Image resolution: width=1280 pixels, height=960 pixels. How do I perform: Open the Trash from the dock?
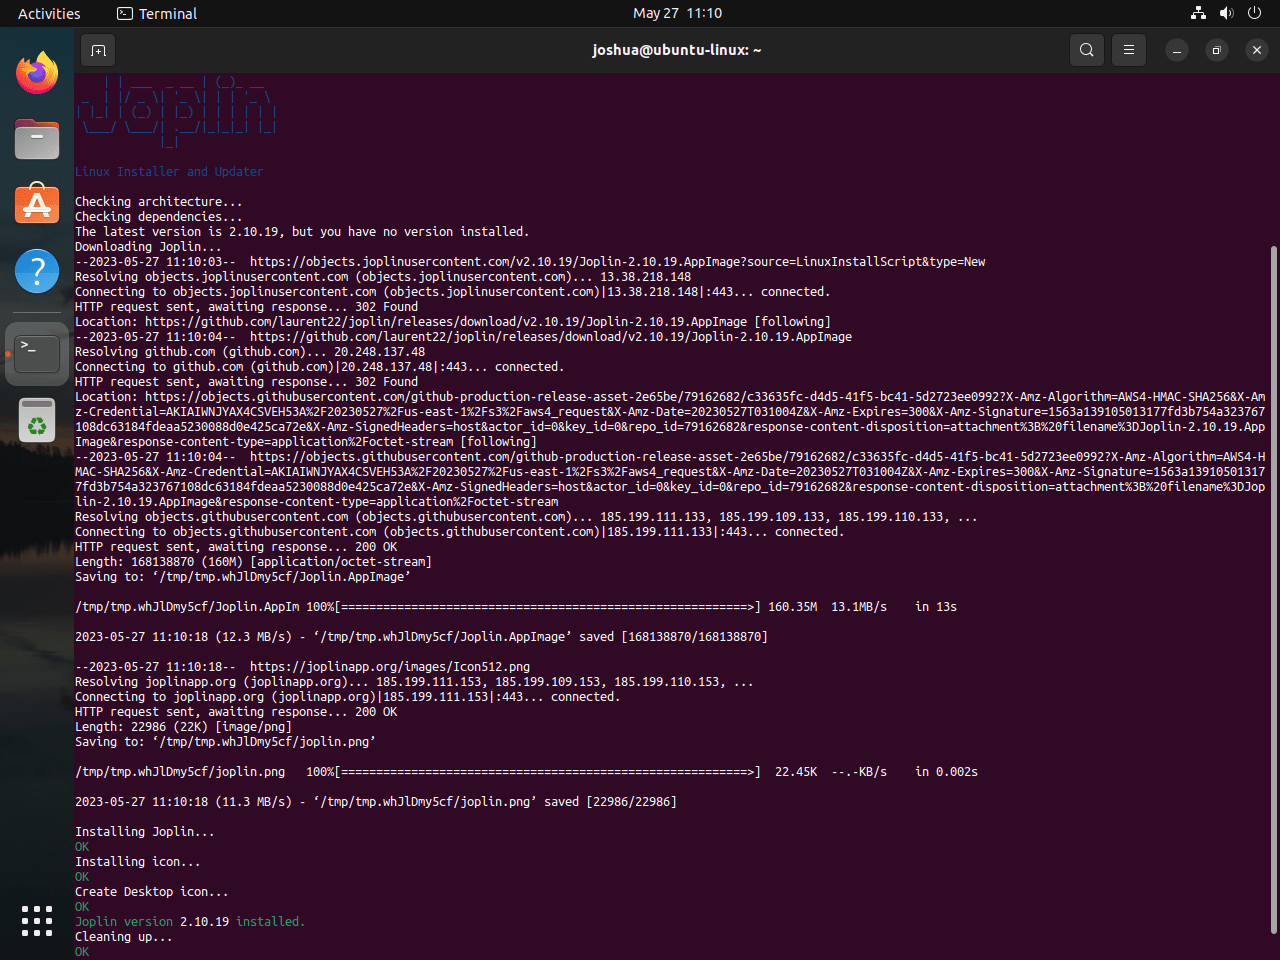click(37, 420)
